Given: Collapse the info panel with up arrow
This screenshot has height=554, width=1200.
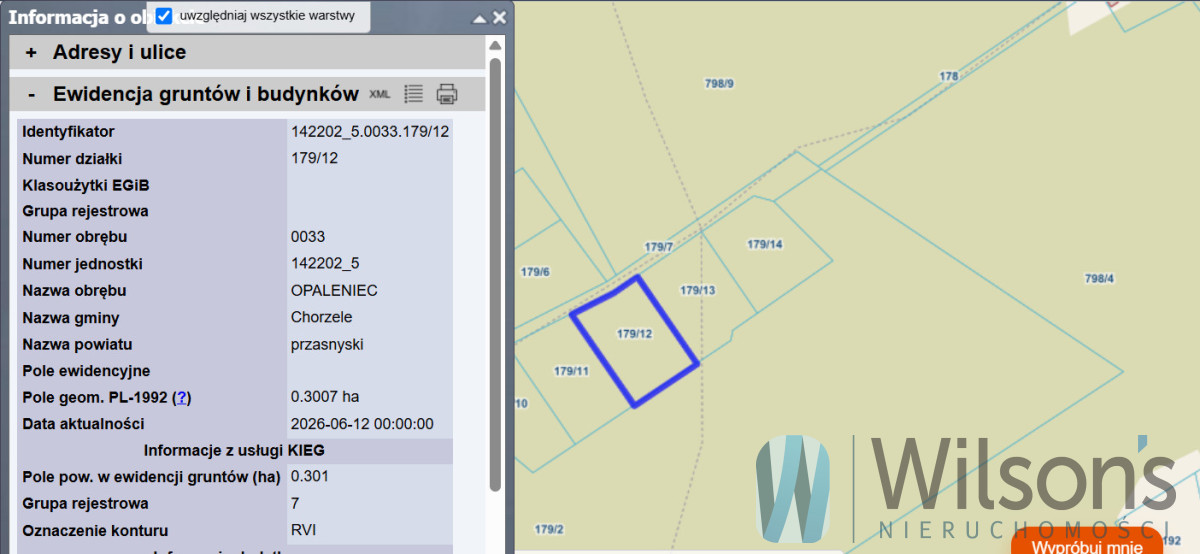Looking at the screenshot, I should 480,18.
